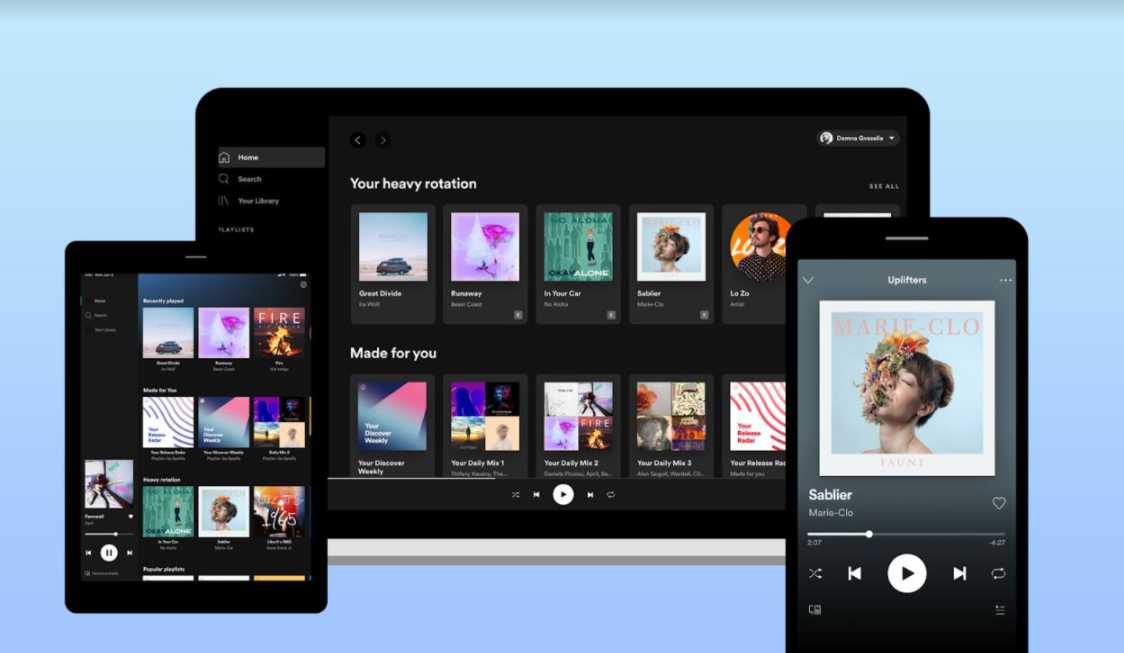1124x653 pixels.
Task: Open the user account dropdown on the laptop
Action: [858, 138]
